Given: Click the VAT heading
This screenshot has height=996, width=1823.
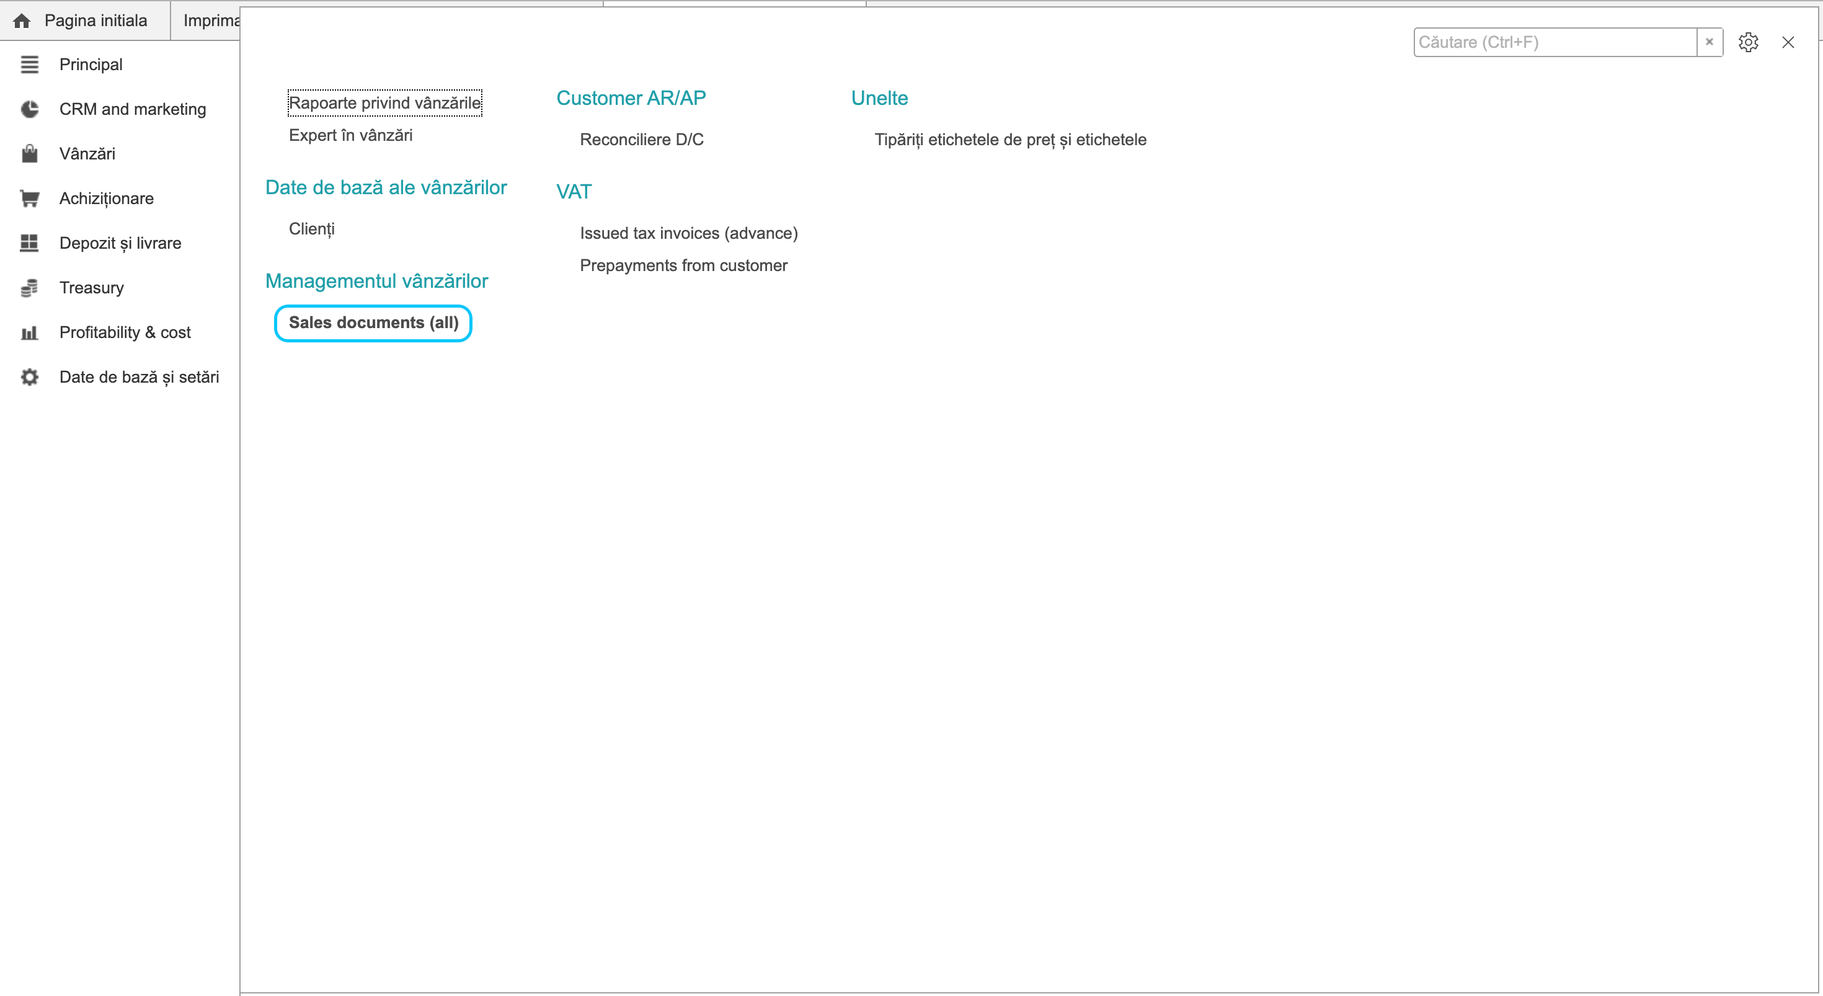Looking at the screenshot, I should [574, 192].
